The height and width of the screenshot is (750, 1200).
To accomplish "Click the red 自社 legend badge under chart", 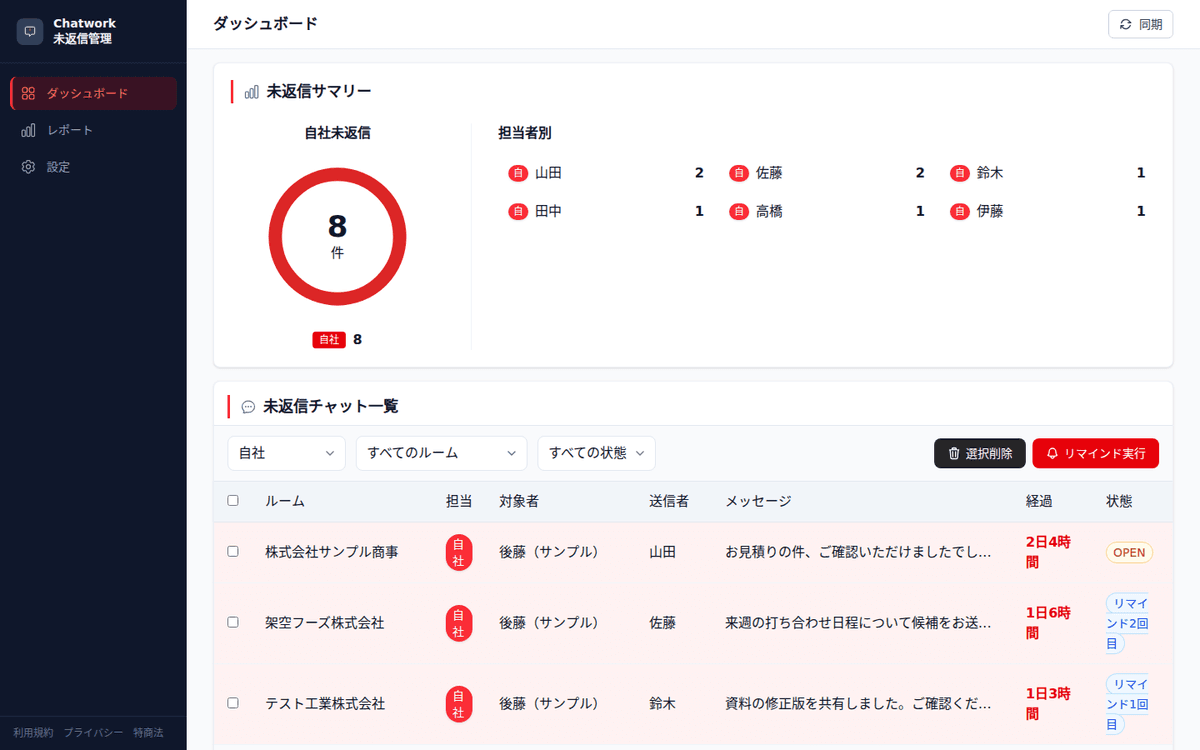I will click(x=329, y=339).
